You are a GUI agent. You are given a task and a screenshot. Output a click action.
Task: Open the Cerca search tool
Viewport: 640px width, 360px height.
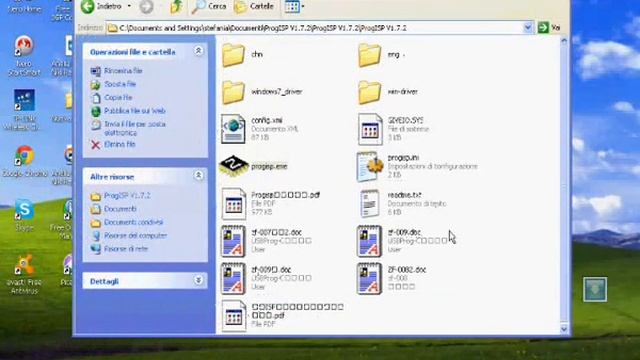pyautogui.click(x=209, y=7)
